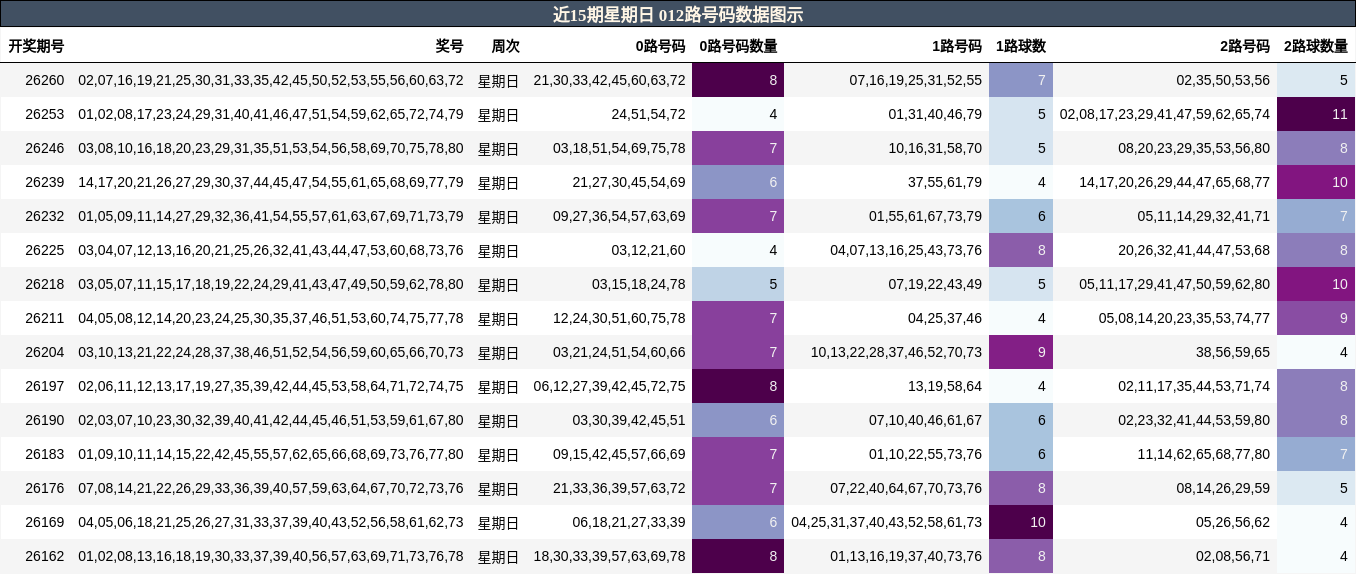Click the 1路球数 count 8 in row 26225

1021,250
